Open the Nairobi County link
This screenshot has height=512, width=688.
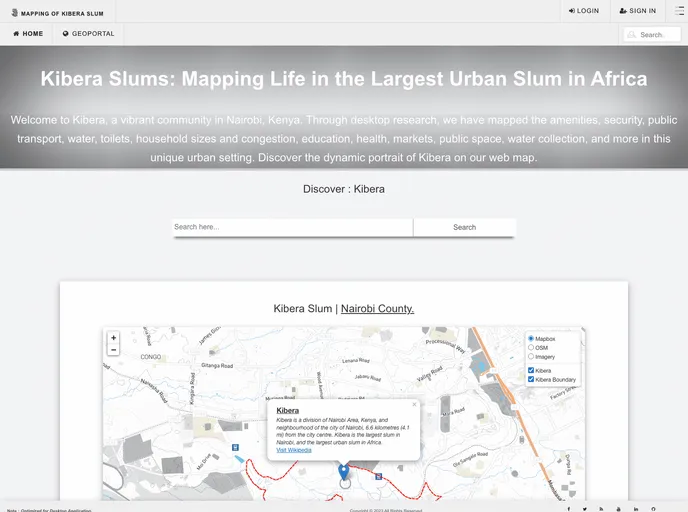click(x=377, y=309)
